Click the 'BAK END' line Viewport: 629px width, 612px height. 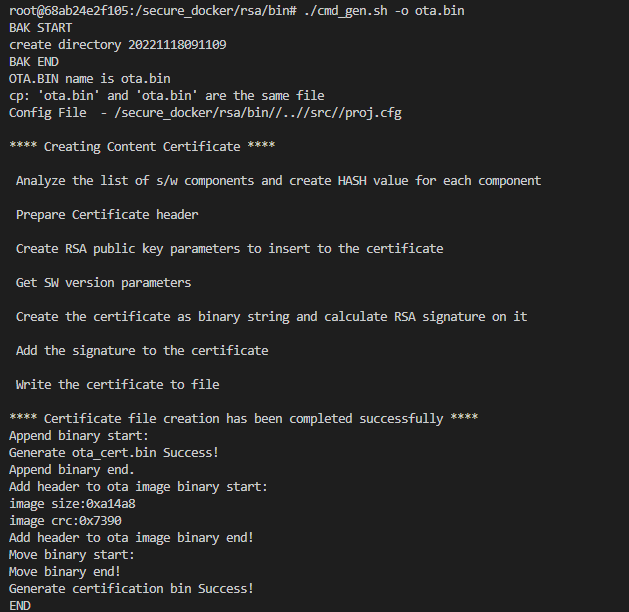click(34, 62)
